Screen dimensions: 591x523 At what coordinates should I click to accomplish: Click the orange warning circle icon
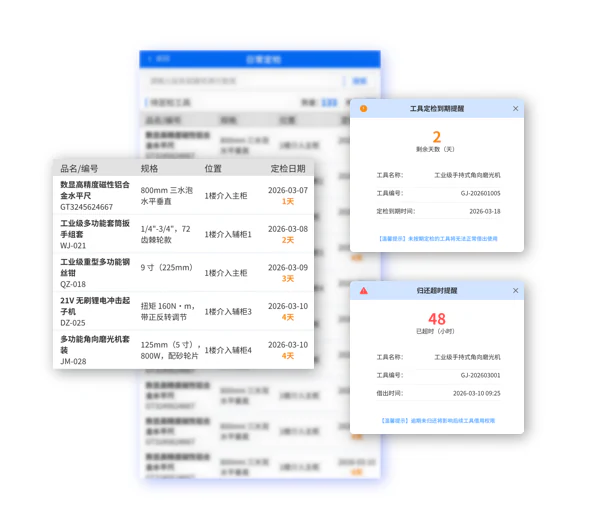coord(363,109)
